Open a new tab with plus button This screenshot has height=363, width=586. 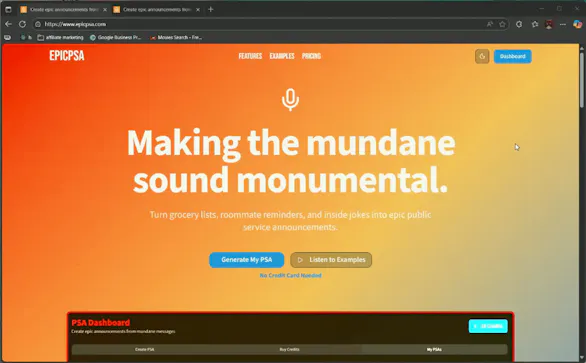coord(211,9)
